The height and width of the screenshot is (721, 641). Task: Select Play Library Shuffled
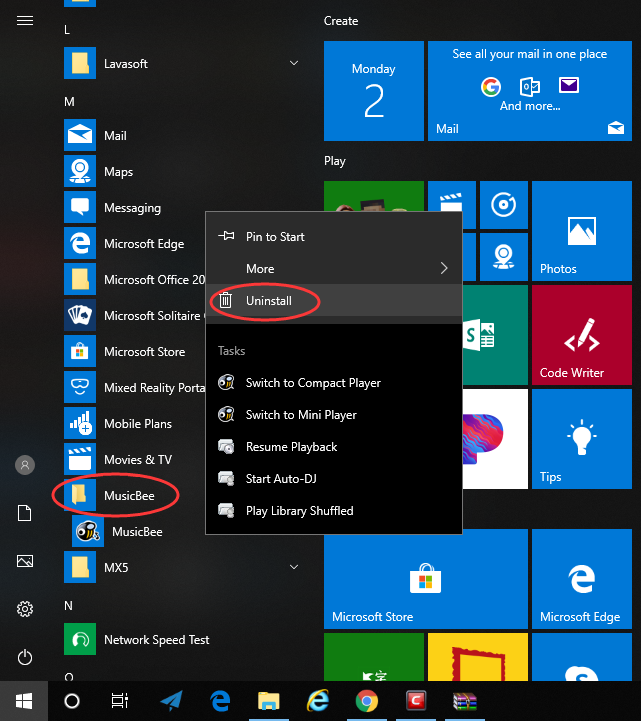click(334, 510)
